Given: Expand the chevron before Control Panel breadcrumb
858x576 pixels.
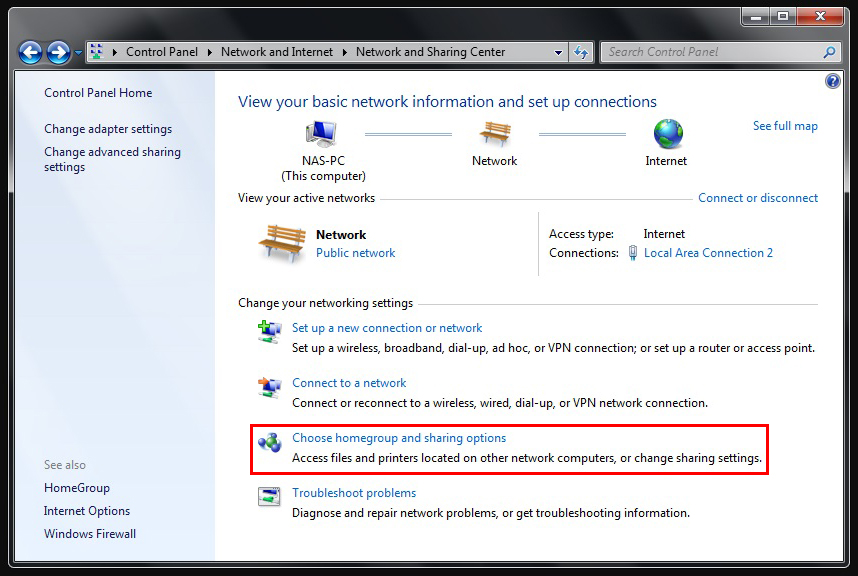Looking at the screenshot, I should click(x=115, y=52).
